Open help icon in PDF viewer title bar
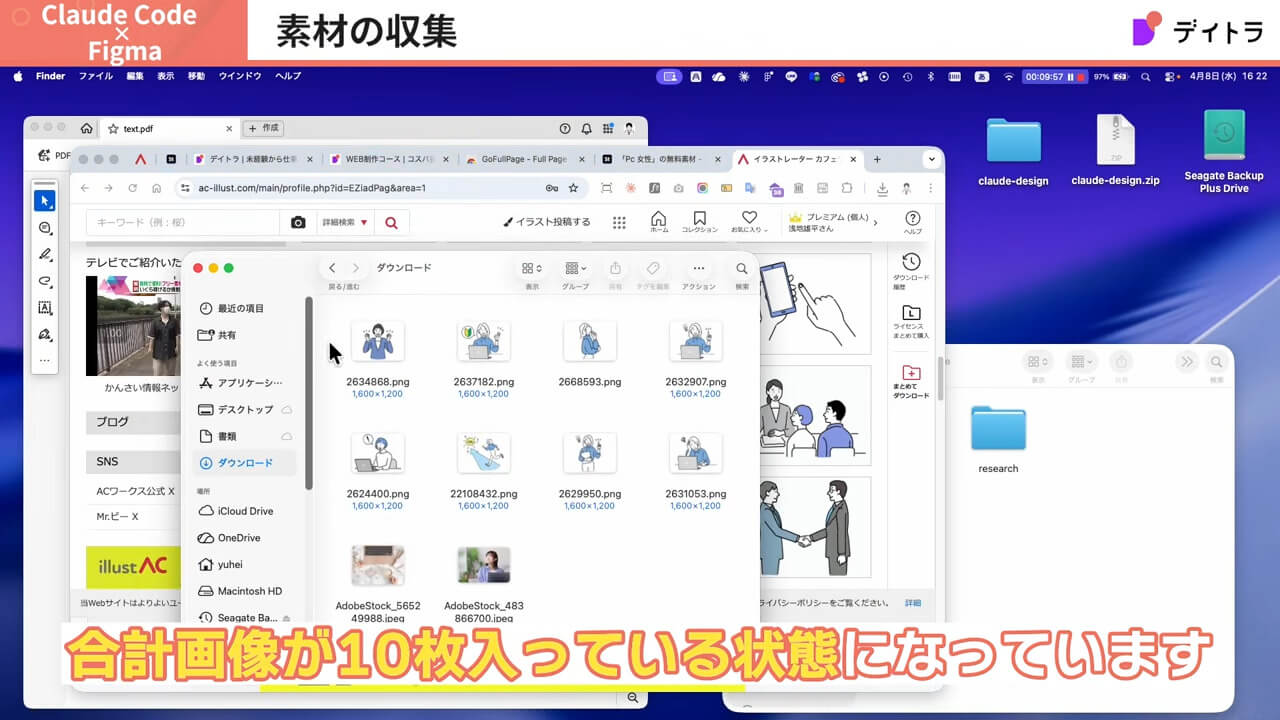 pos(565,128)
